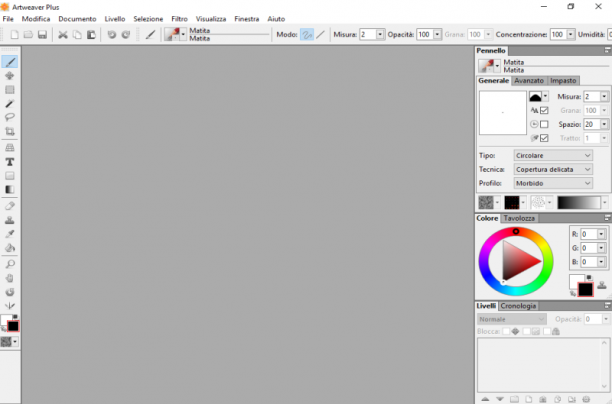The height and width of the screenshot is (404, 612).
Task: Expand the Spazio value dropdown
Action: [604, 124]
